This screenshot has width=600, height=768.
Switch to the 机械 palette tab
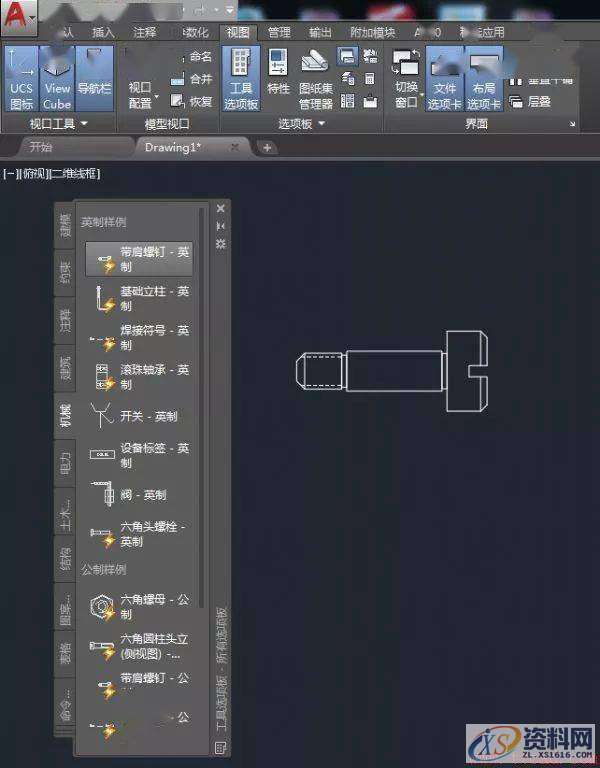click(x=65, y=415)
